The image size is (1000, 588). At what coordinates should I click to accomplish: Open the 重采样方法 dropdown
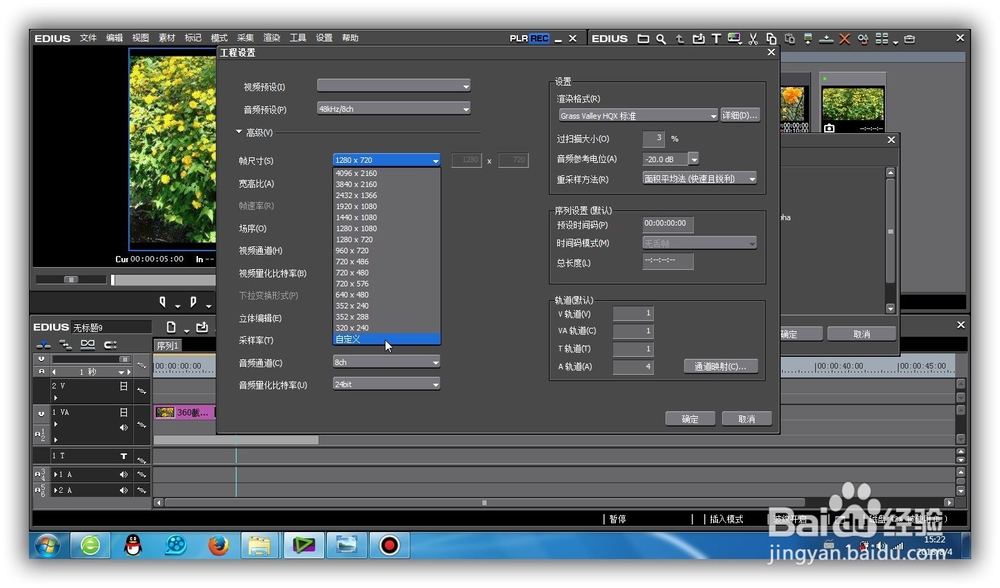[x=700, y=179]
